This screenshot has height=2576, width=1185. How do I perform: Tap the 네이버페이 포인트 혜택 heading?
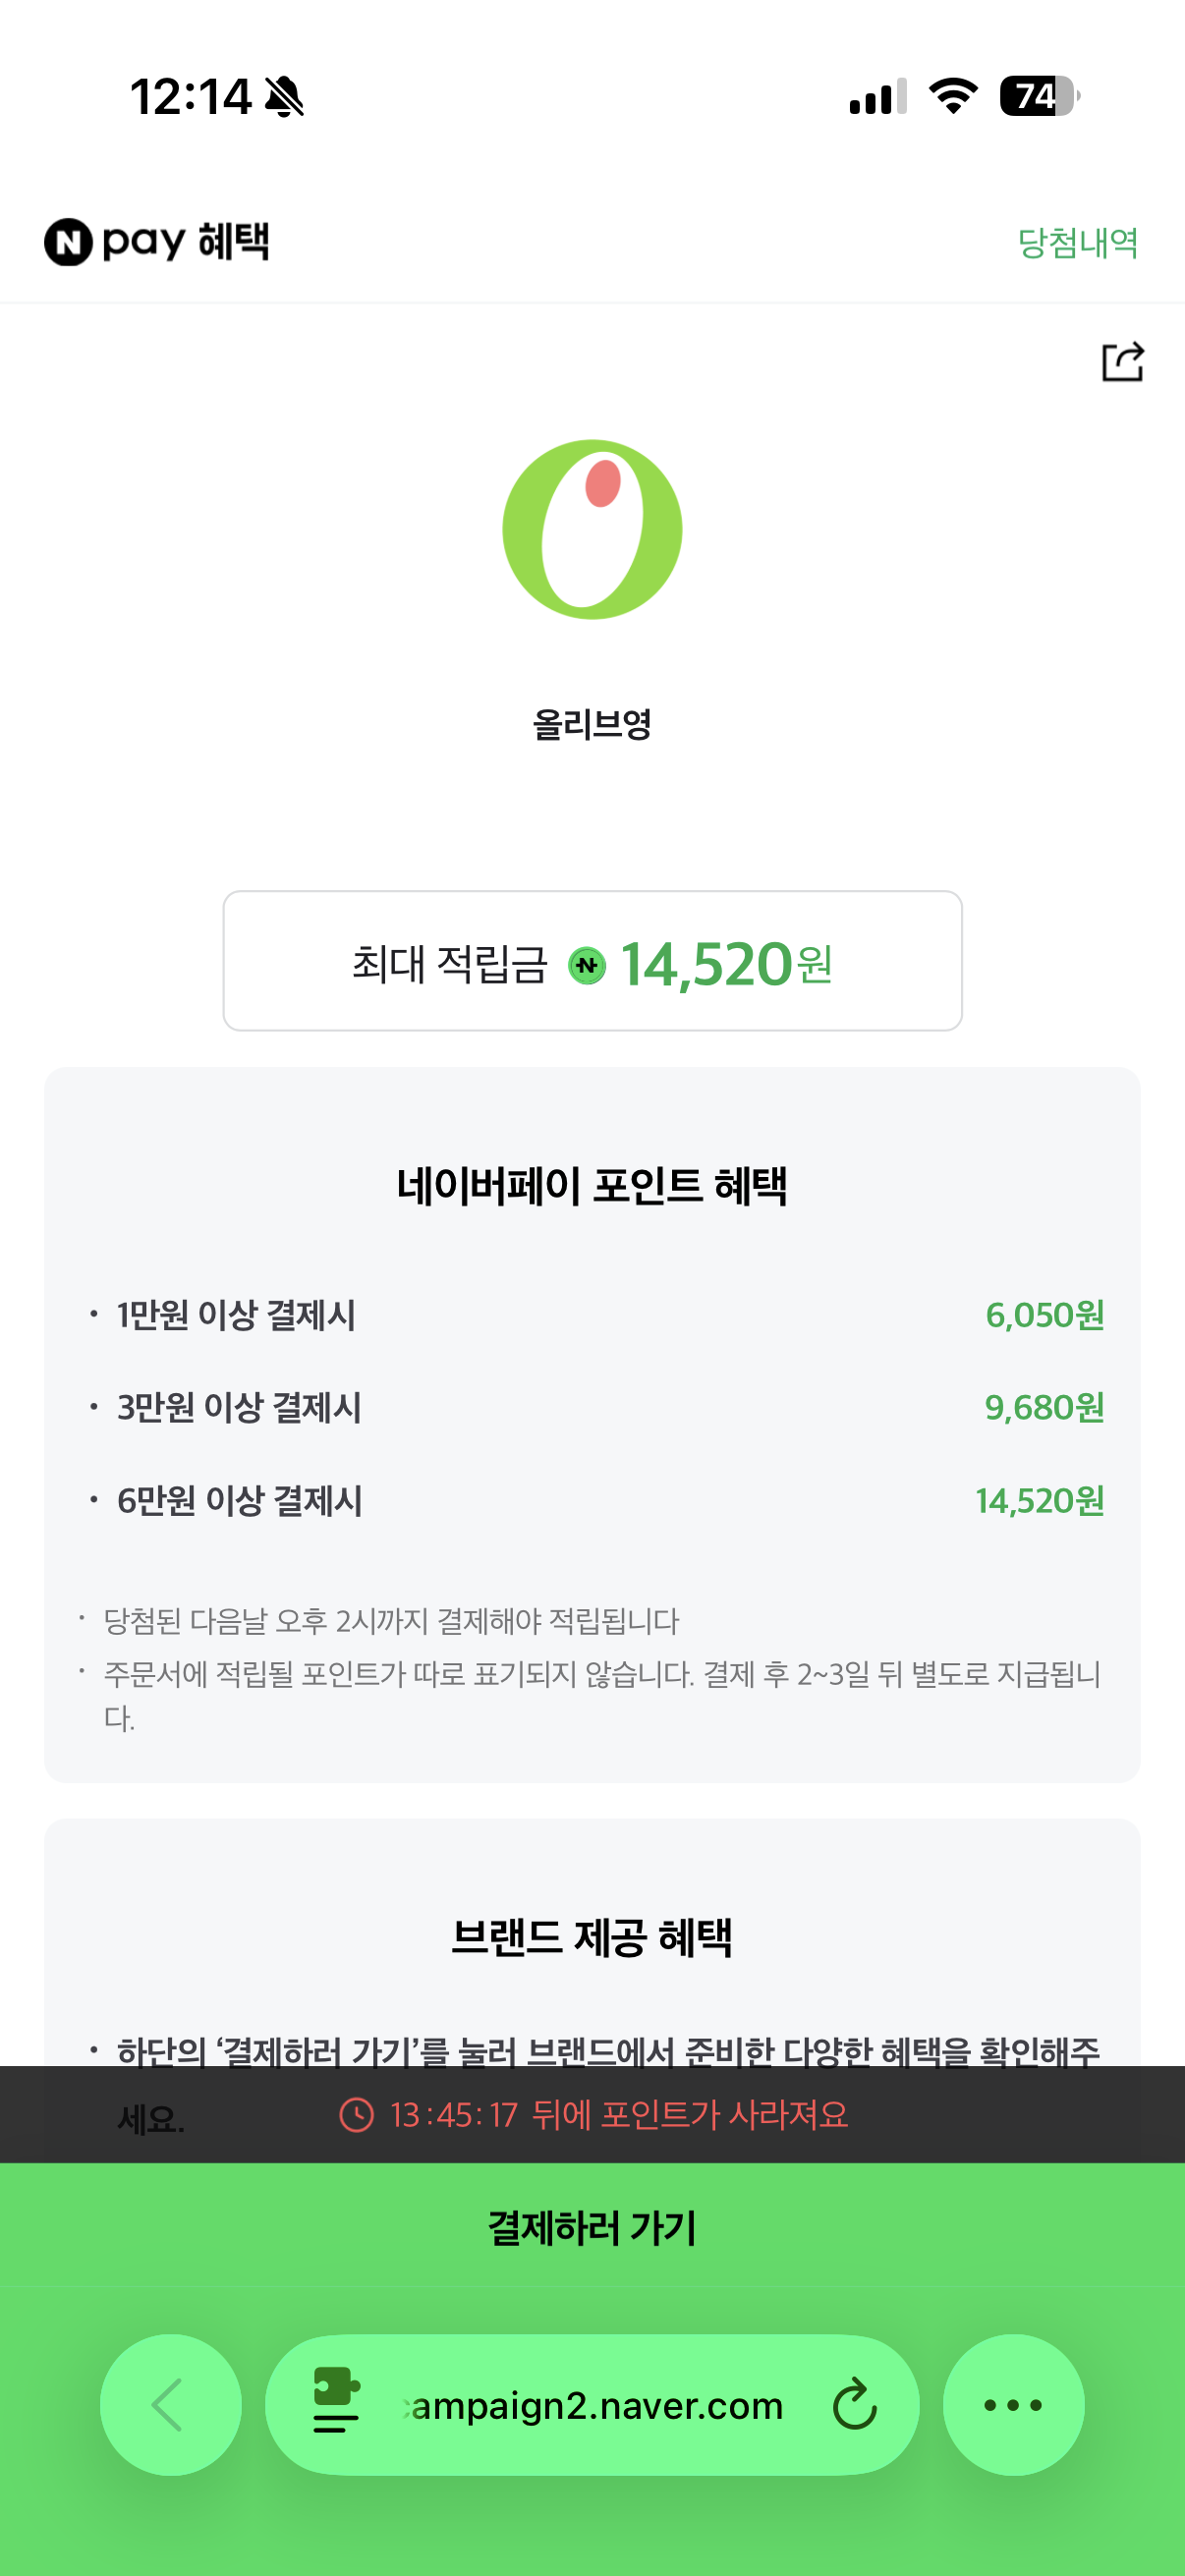(x=592, y=1186)
